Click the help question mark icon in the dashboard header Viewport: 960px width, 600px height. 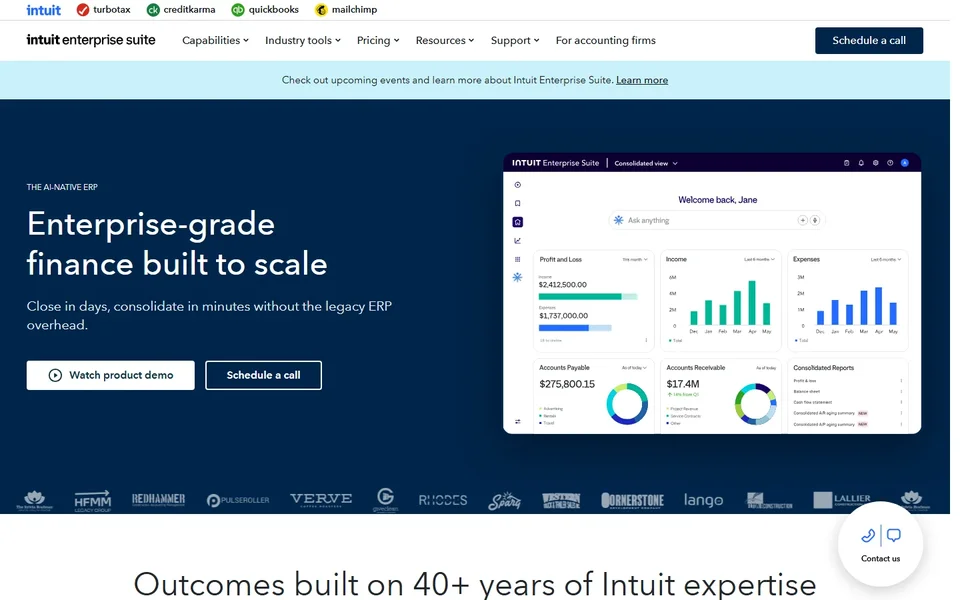(890, 163)
